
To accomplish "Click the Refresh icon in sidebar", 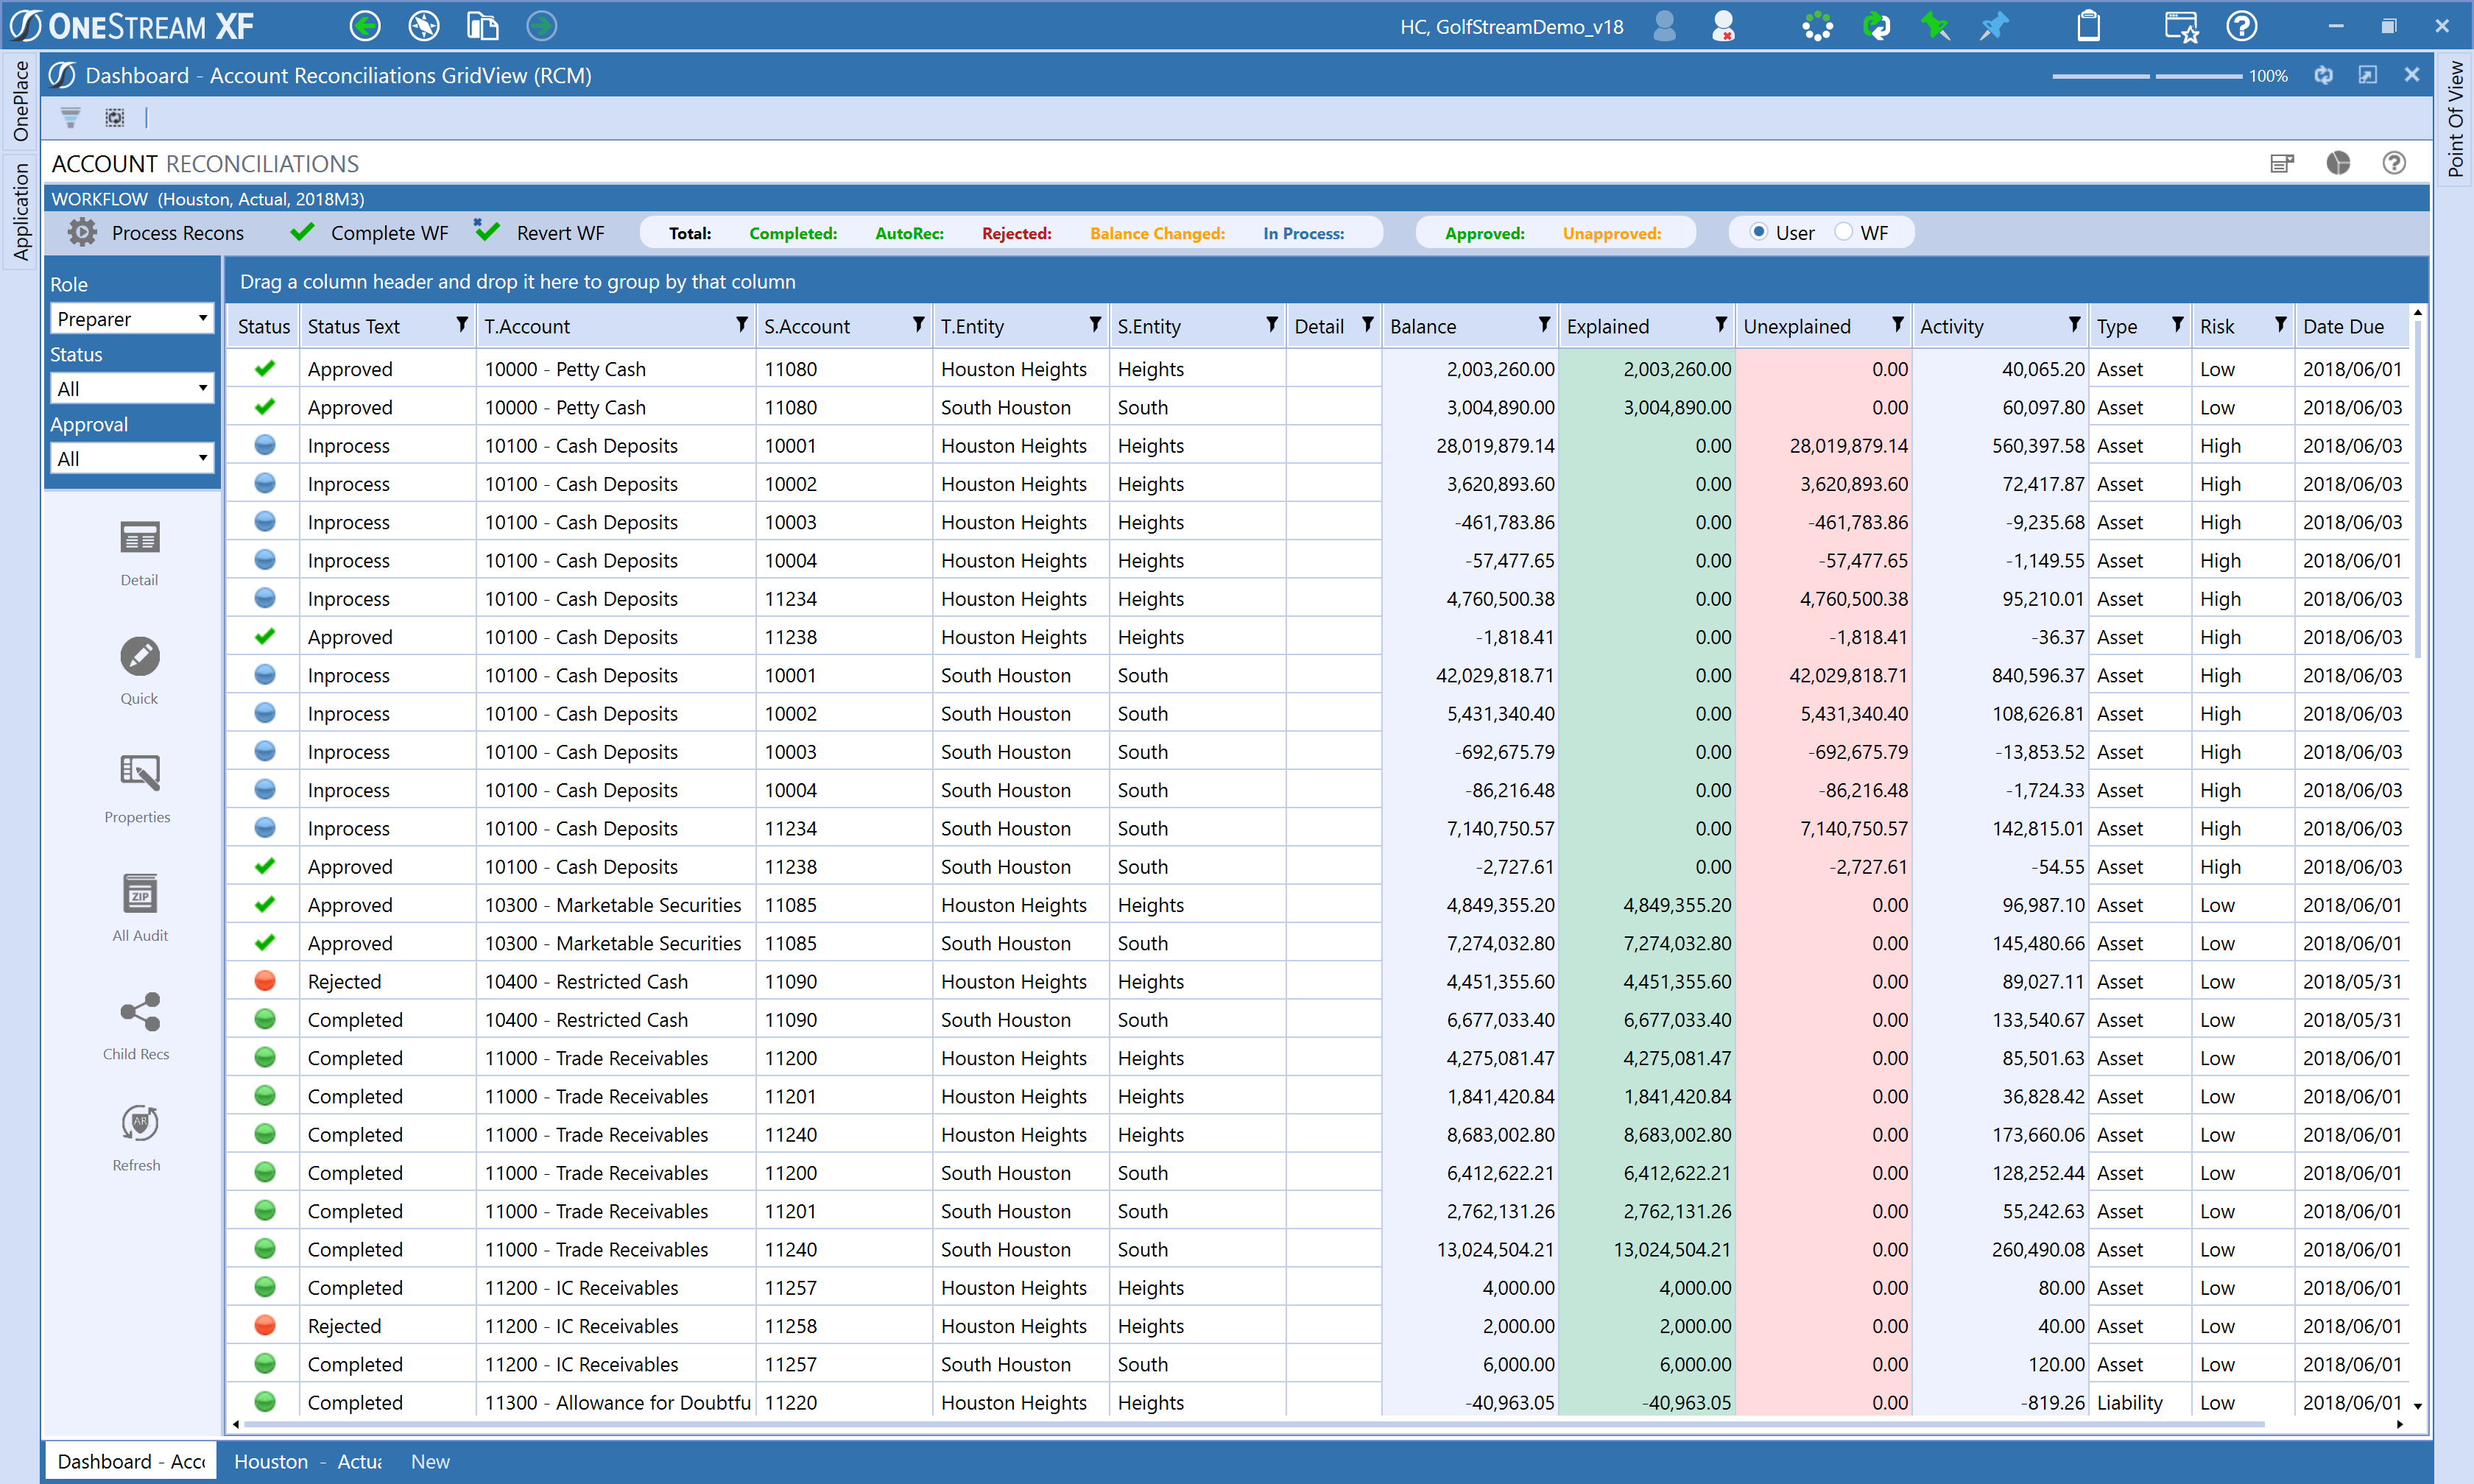I will click(x=139, y=1124).
